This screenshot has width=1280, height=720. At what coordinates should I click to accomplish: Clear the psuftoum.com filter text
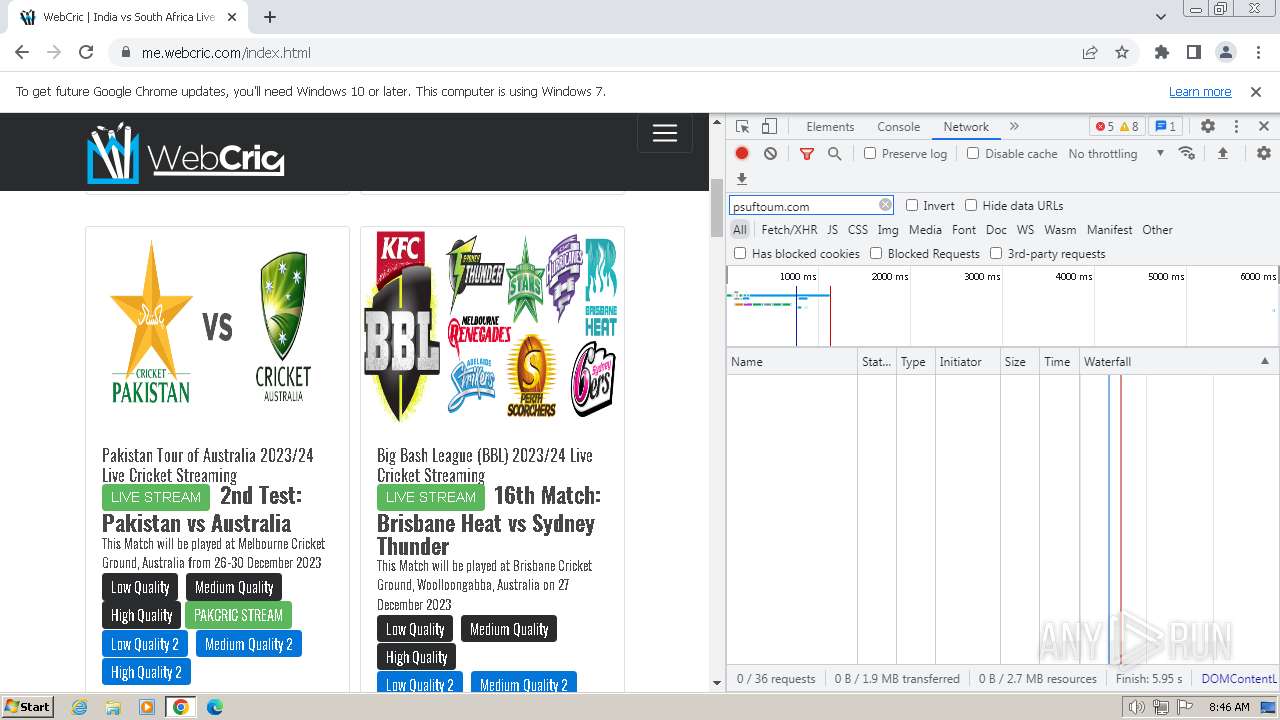click(x=885, y=205)
